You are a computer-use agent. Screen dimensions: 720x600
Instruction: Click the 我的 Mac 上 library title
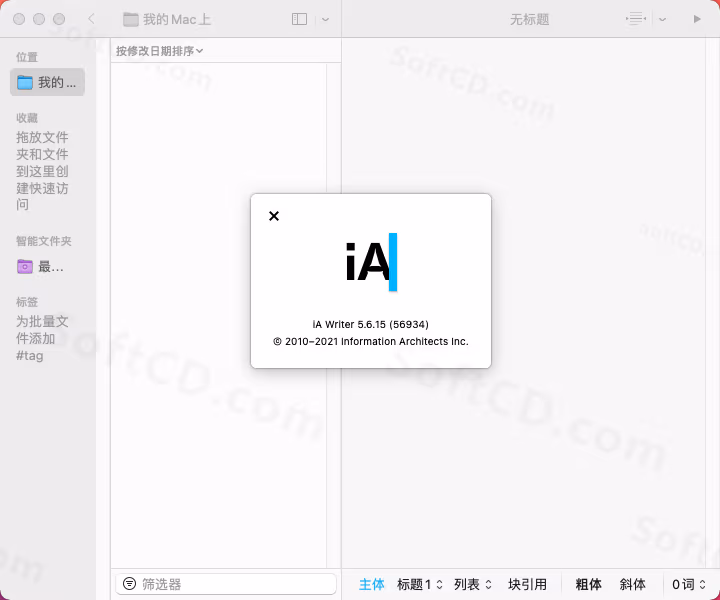pyautogui.click(x=177, y=19)
